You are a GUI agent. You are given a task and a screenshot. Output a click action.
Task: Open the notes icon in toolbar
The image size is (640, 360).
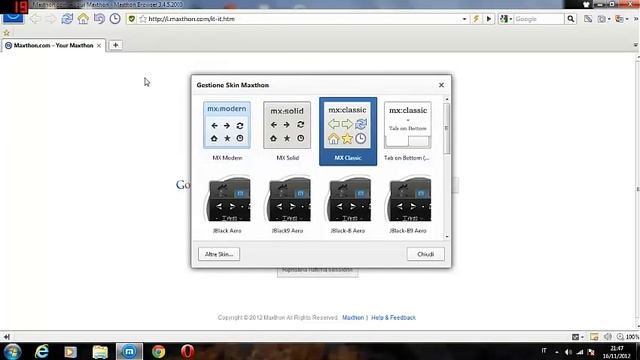tap(588, 19)
